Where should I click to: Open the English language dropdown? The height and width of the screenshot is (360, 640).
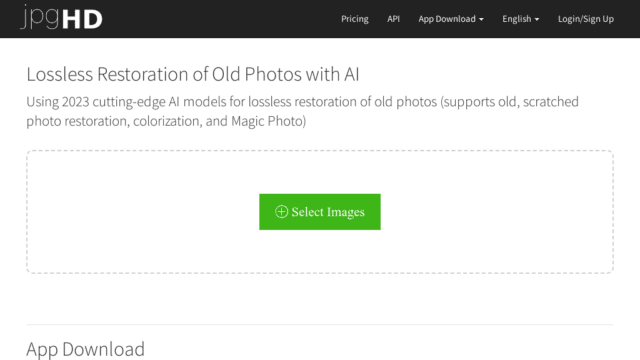520,19
